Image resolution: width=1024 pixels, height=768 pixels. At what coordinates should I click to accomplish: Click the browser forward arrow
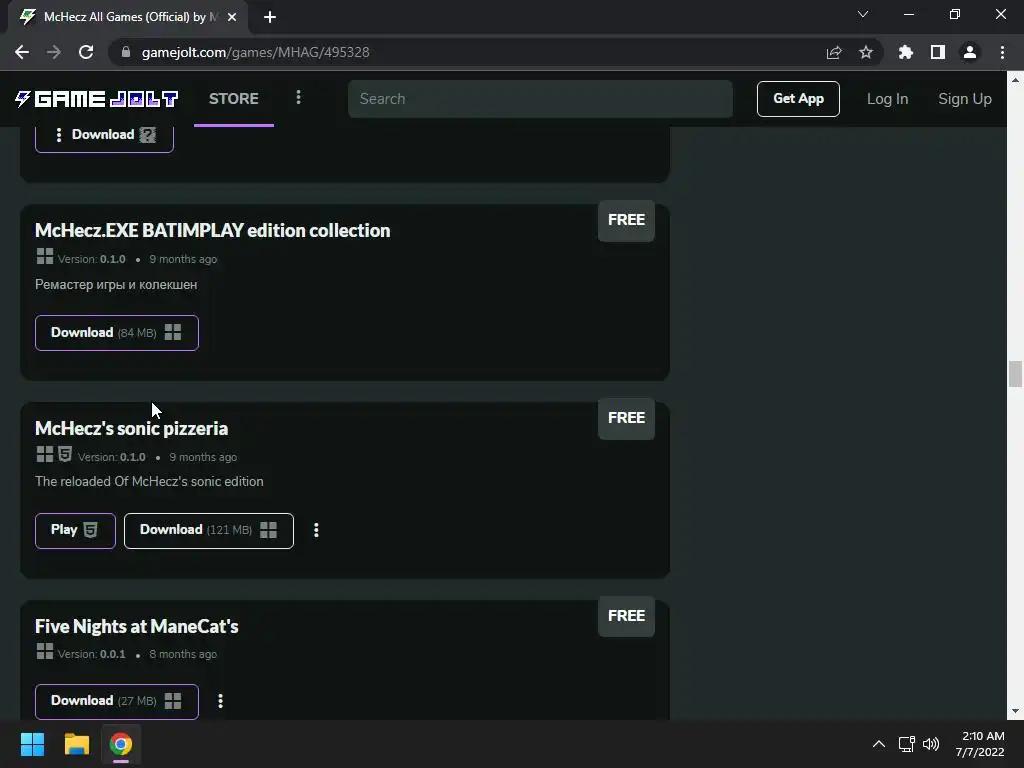pyautogui.click(x=54, y=52)
